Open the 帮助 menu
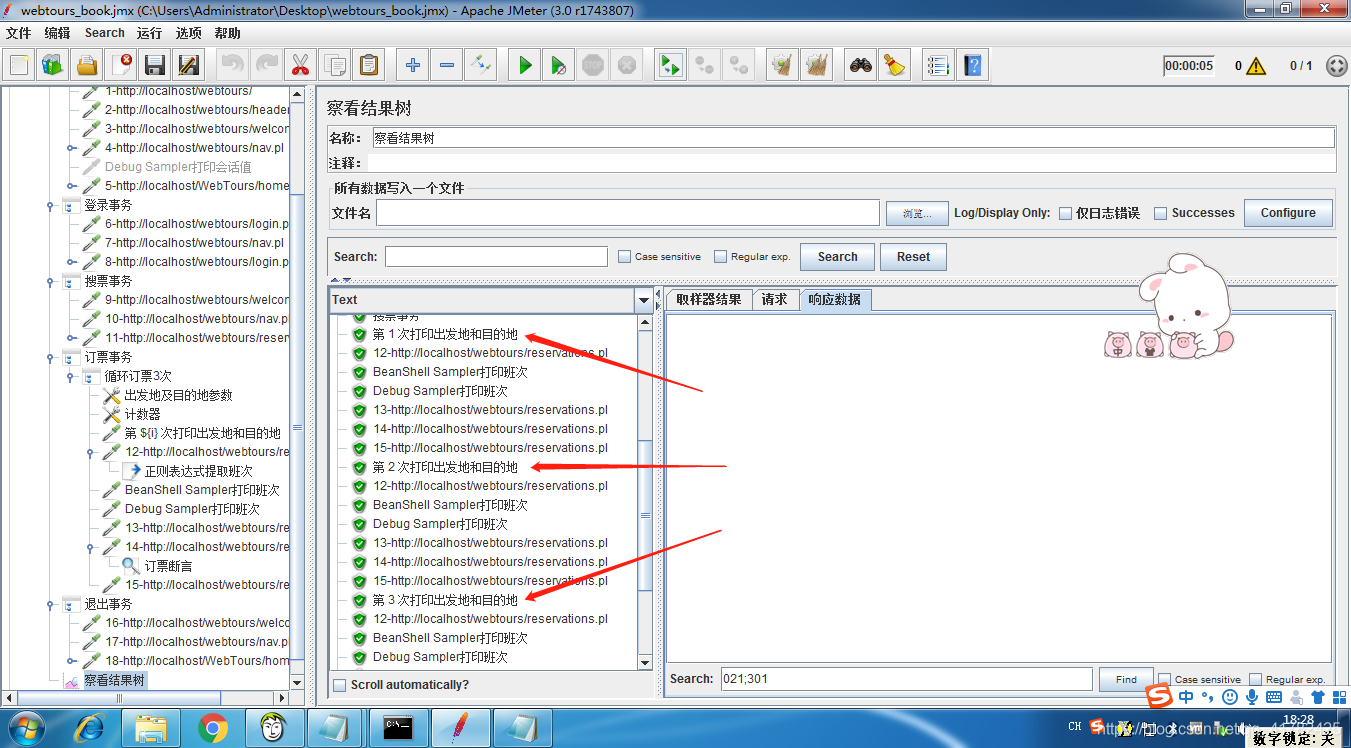 click(x=228, y=33)
